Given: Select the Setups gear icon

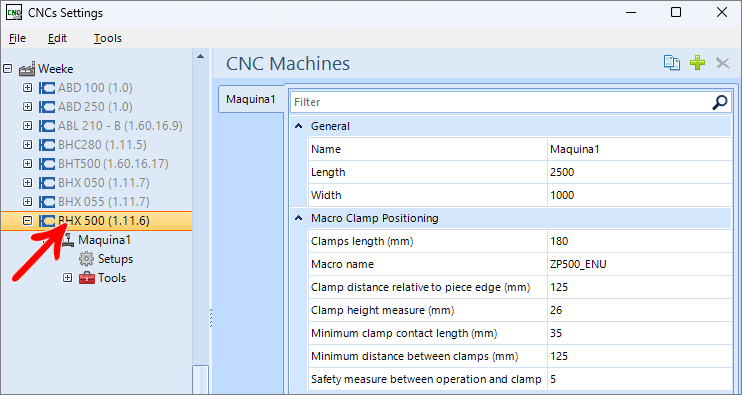Looking at the screenshot, I should tap(86, 259).
